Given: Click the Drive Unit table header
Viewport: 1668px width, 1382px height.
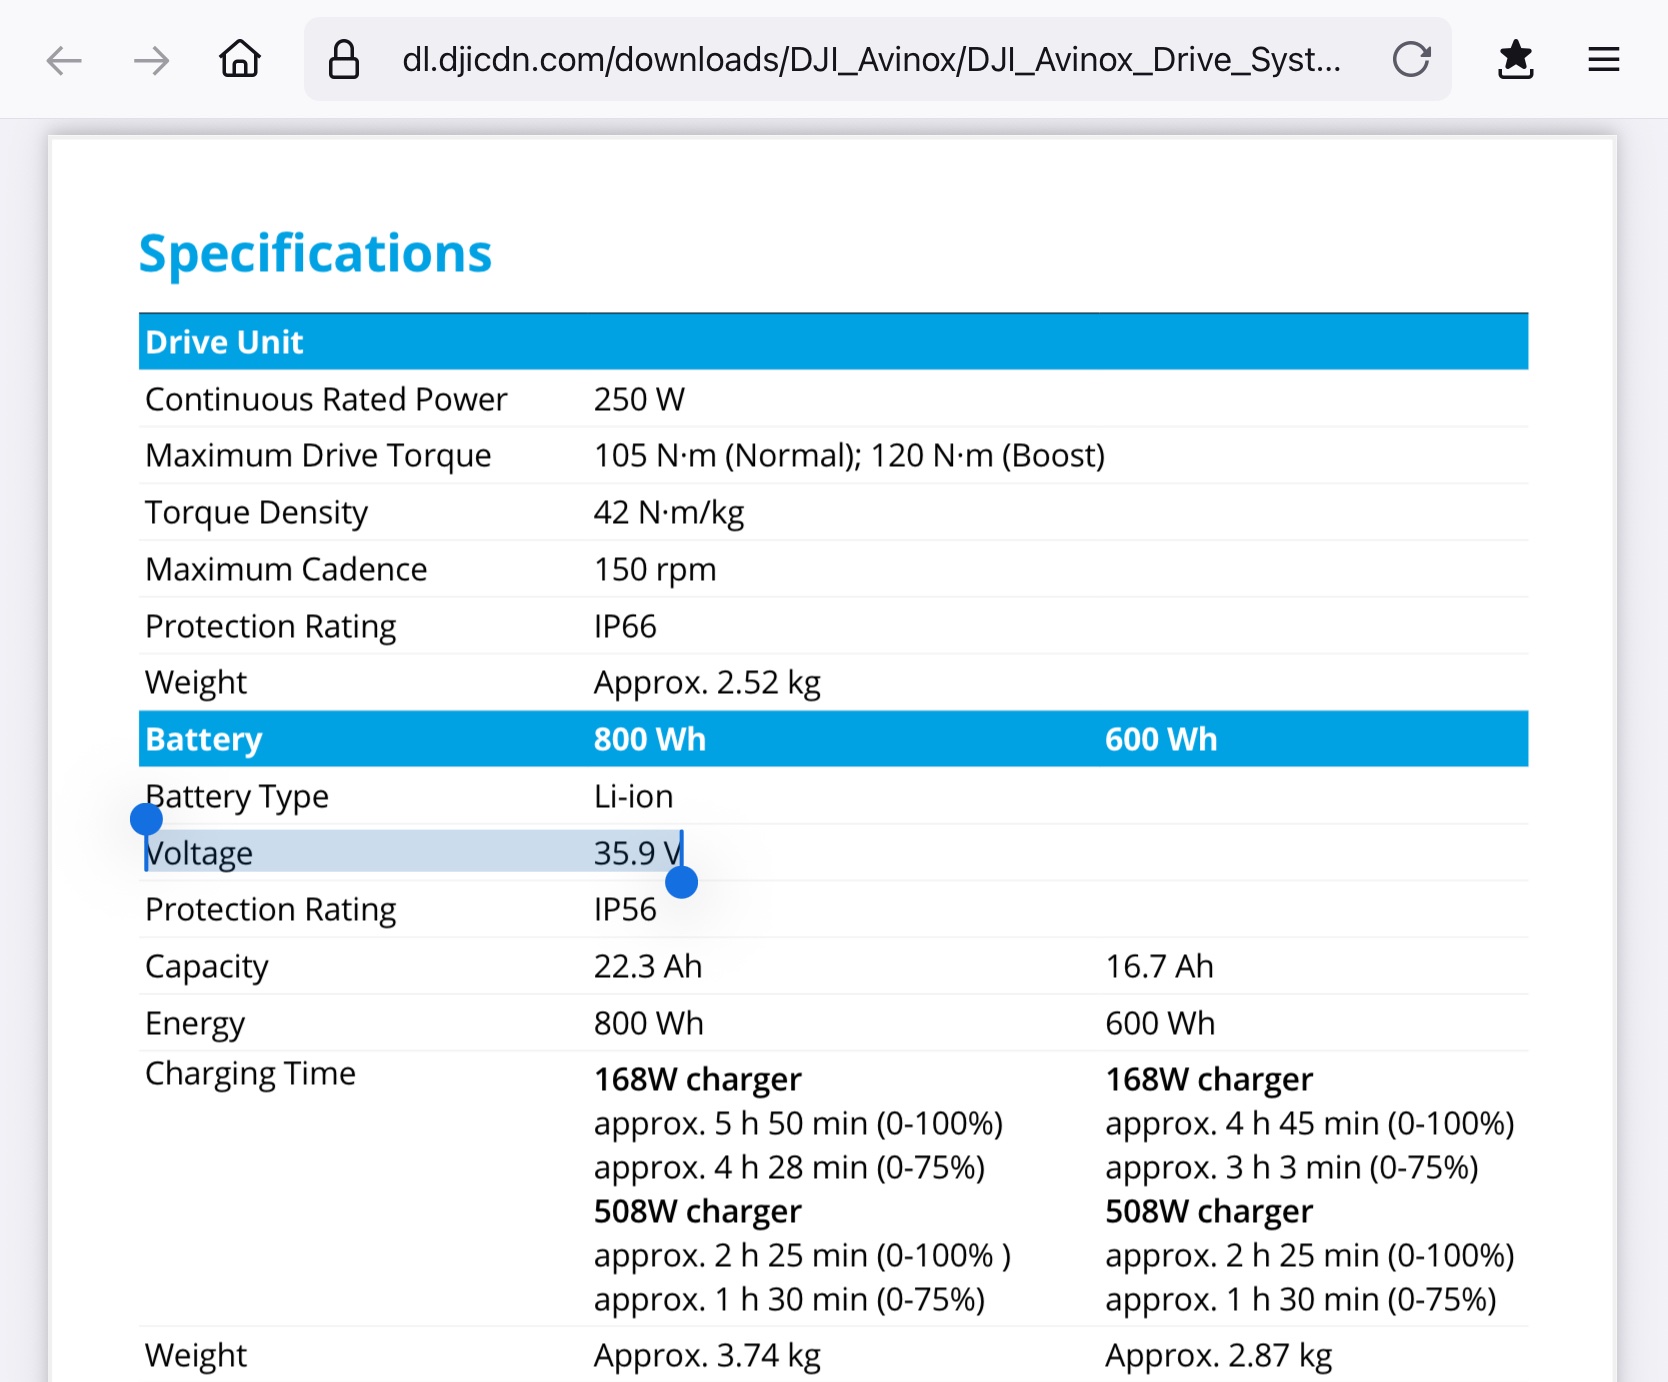Looking at the screenshot, I should [224, 342].
